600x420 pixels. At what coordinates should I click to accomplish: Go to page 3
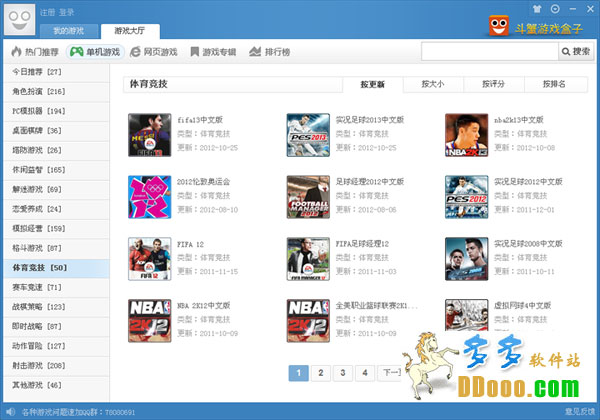(x=343, y=373)
